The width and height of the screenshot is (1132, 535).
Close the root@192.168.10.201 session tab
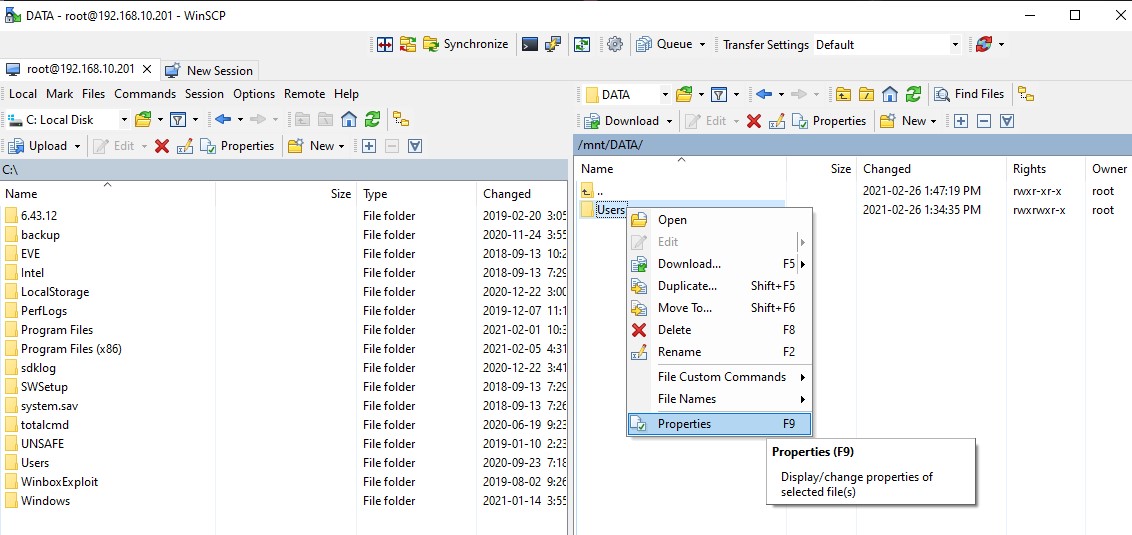pyautogui.click(x=147, y=69)
